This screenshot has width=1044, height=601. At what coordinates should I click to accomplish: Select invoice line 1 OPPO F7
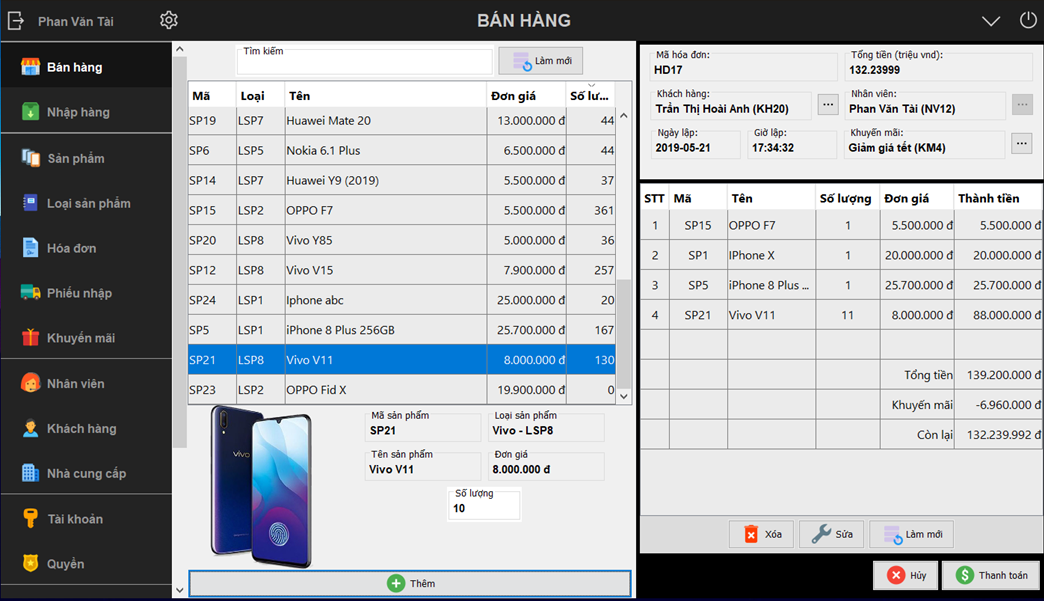(842, 225)
